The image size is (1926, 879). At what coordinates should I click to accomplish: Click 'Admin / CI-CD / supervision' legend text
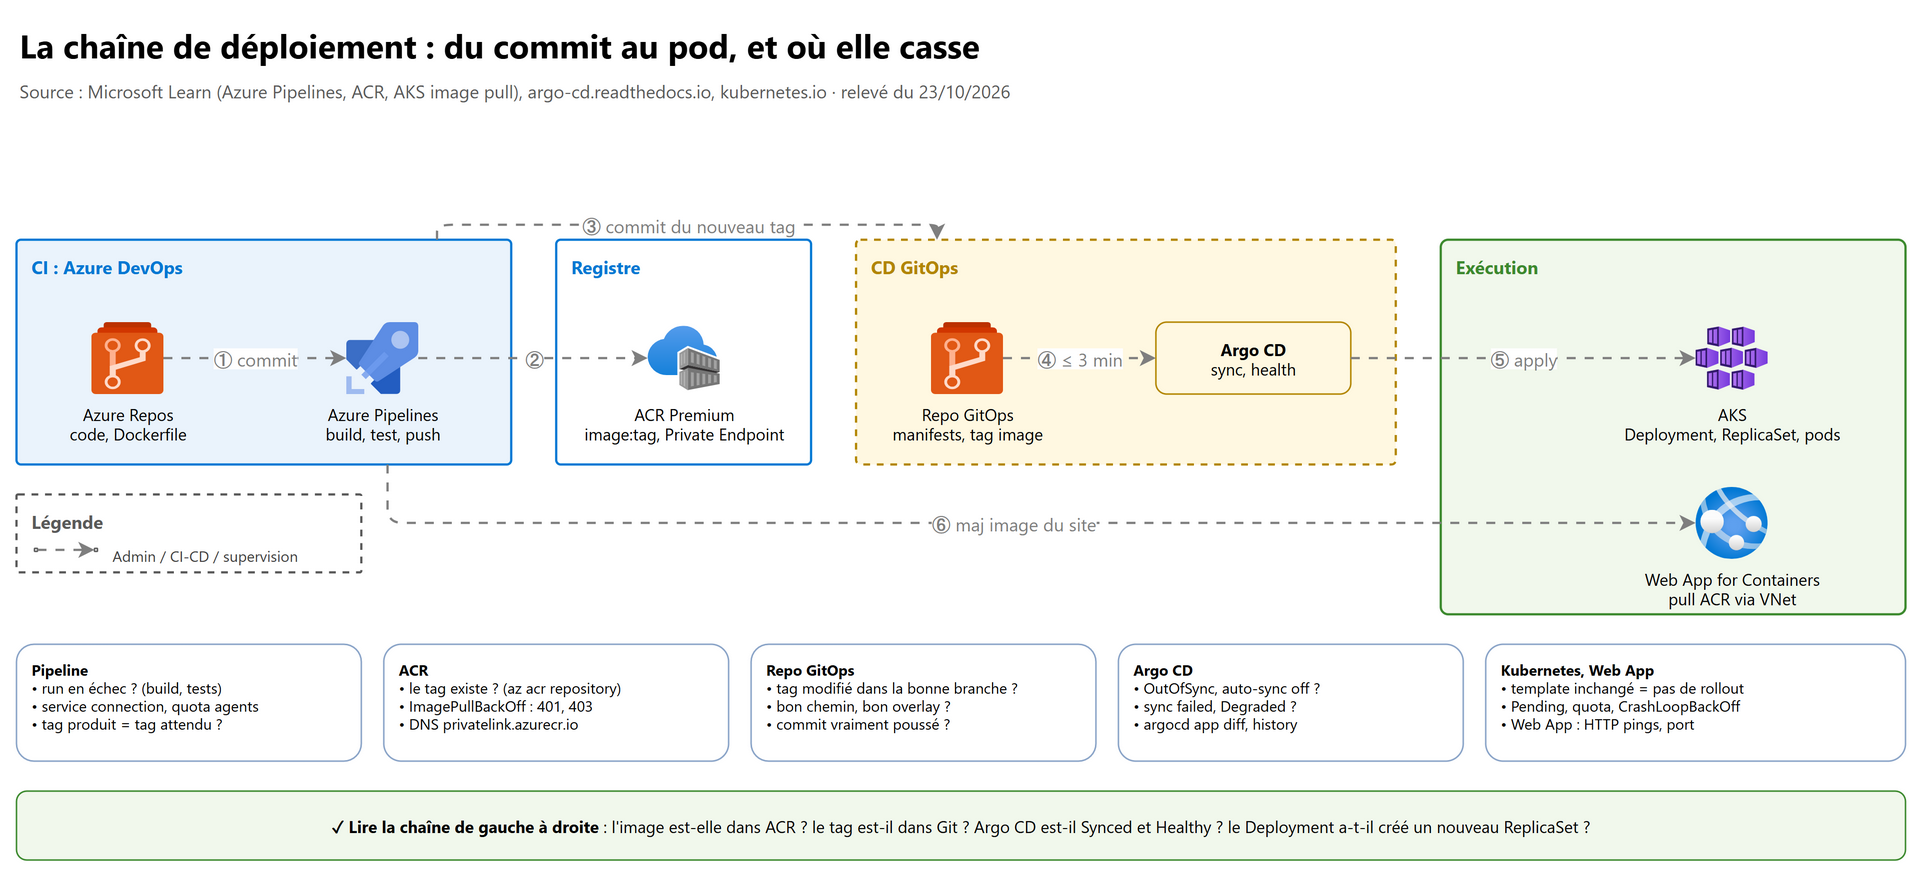pos(205,557)
